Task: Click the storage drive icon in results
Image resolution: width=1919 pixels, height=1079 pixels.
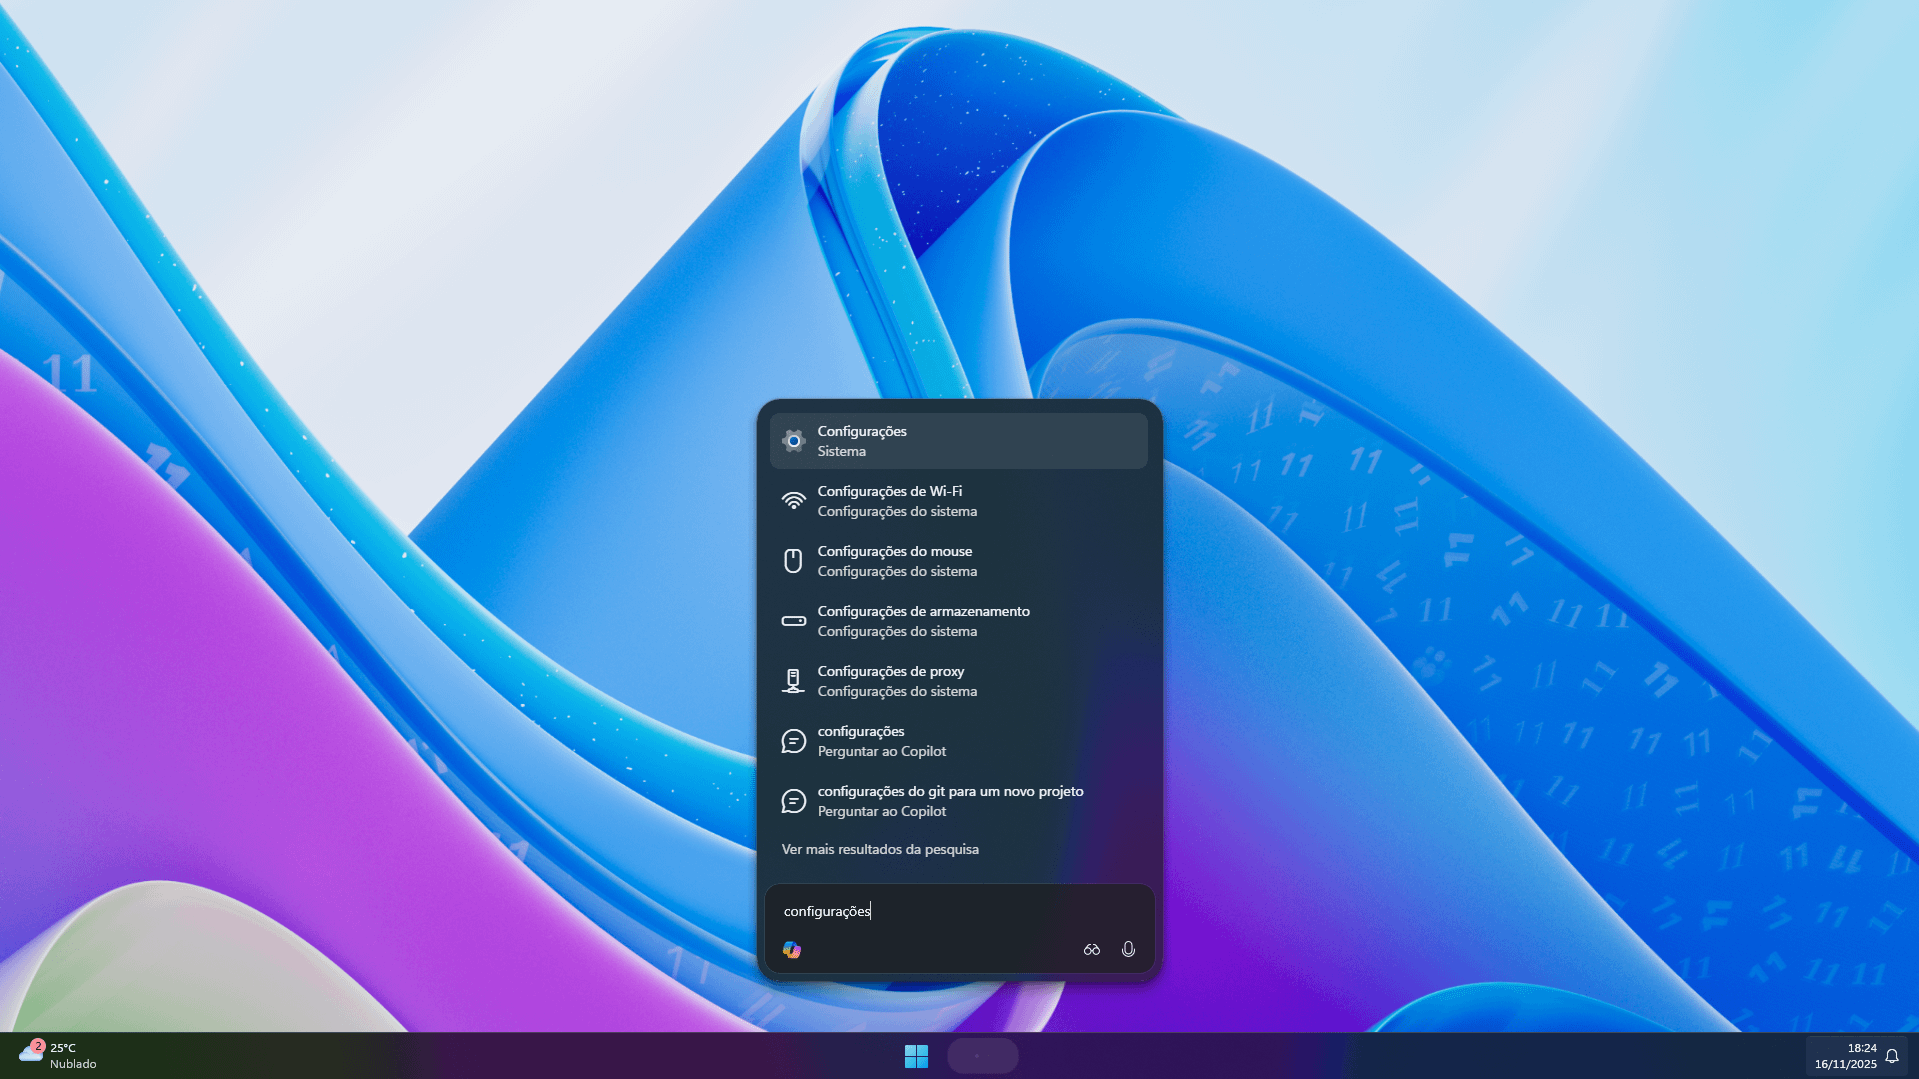Action: point(793,621)
